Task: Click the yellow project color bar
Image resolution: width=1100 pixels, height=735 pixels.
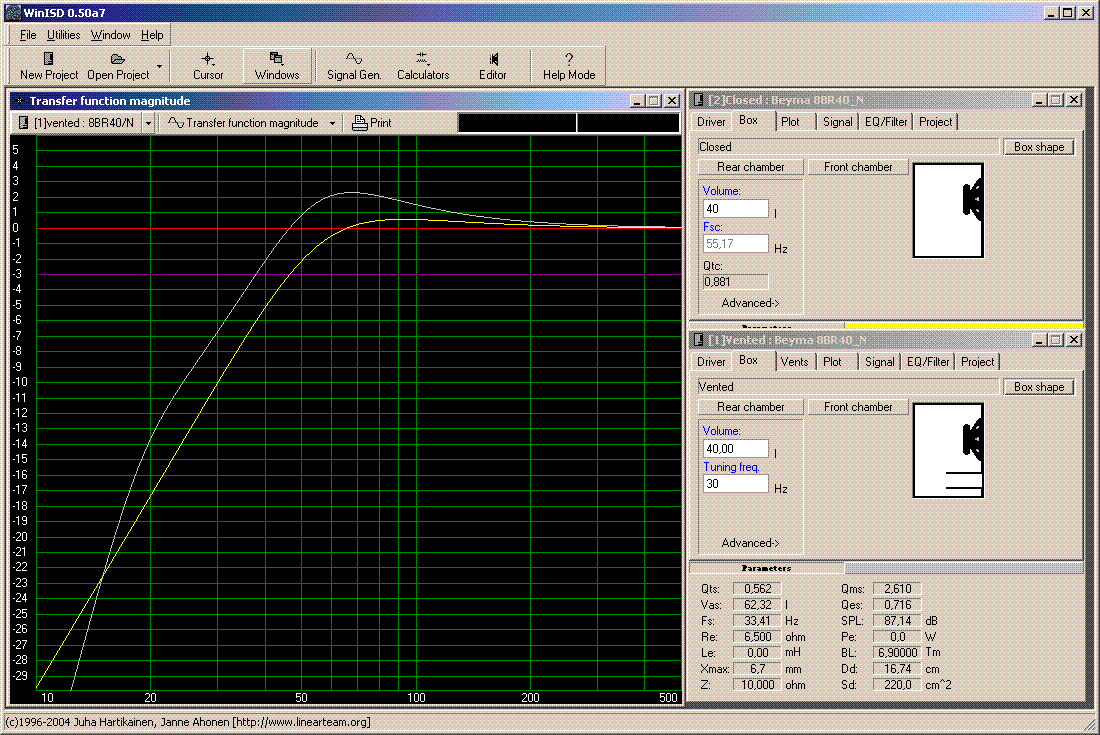Action: pyautogui.click(x=963, y=325)
